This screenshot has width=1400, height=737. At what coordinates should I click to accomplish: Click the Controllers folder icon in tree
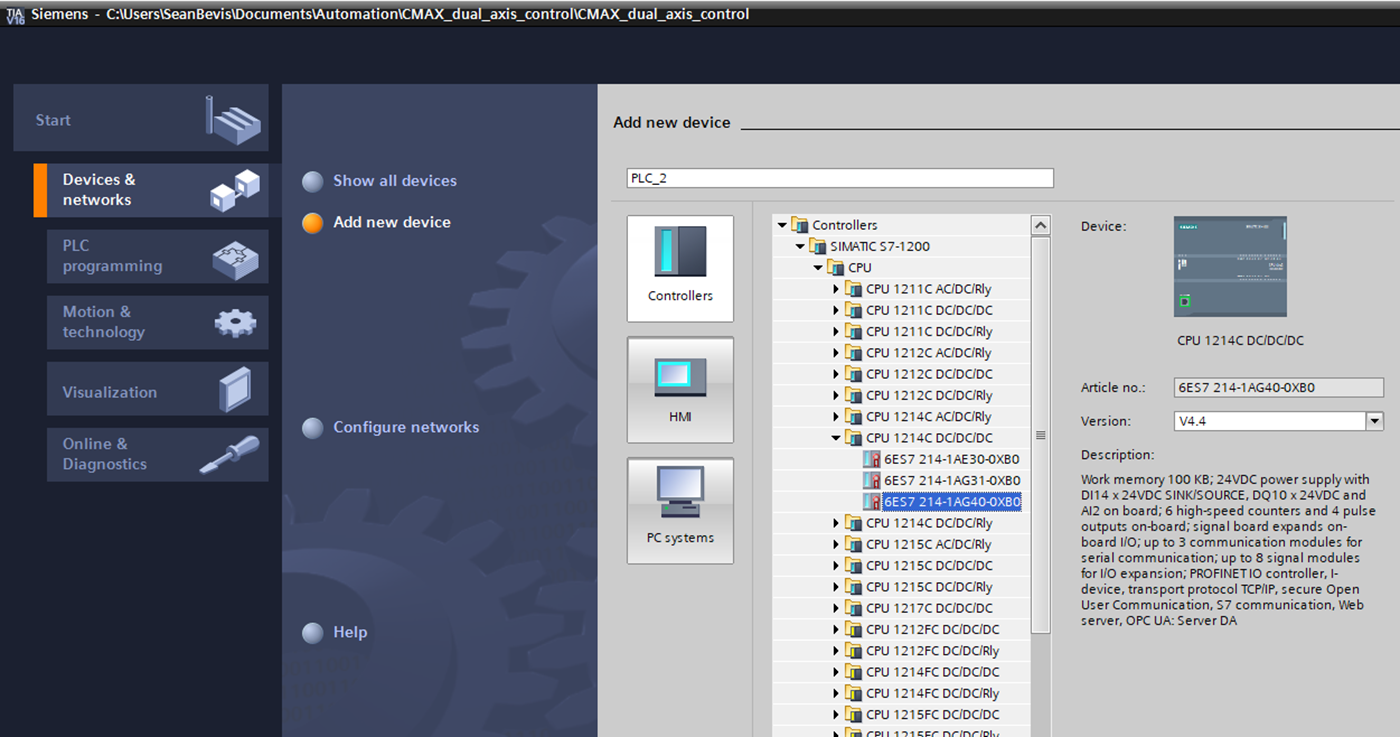799,225
